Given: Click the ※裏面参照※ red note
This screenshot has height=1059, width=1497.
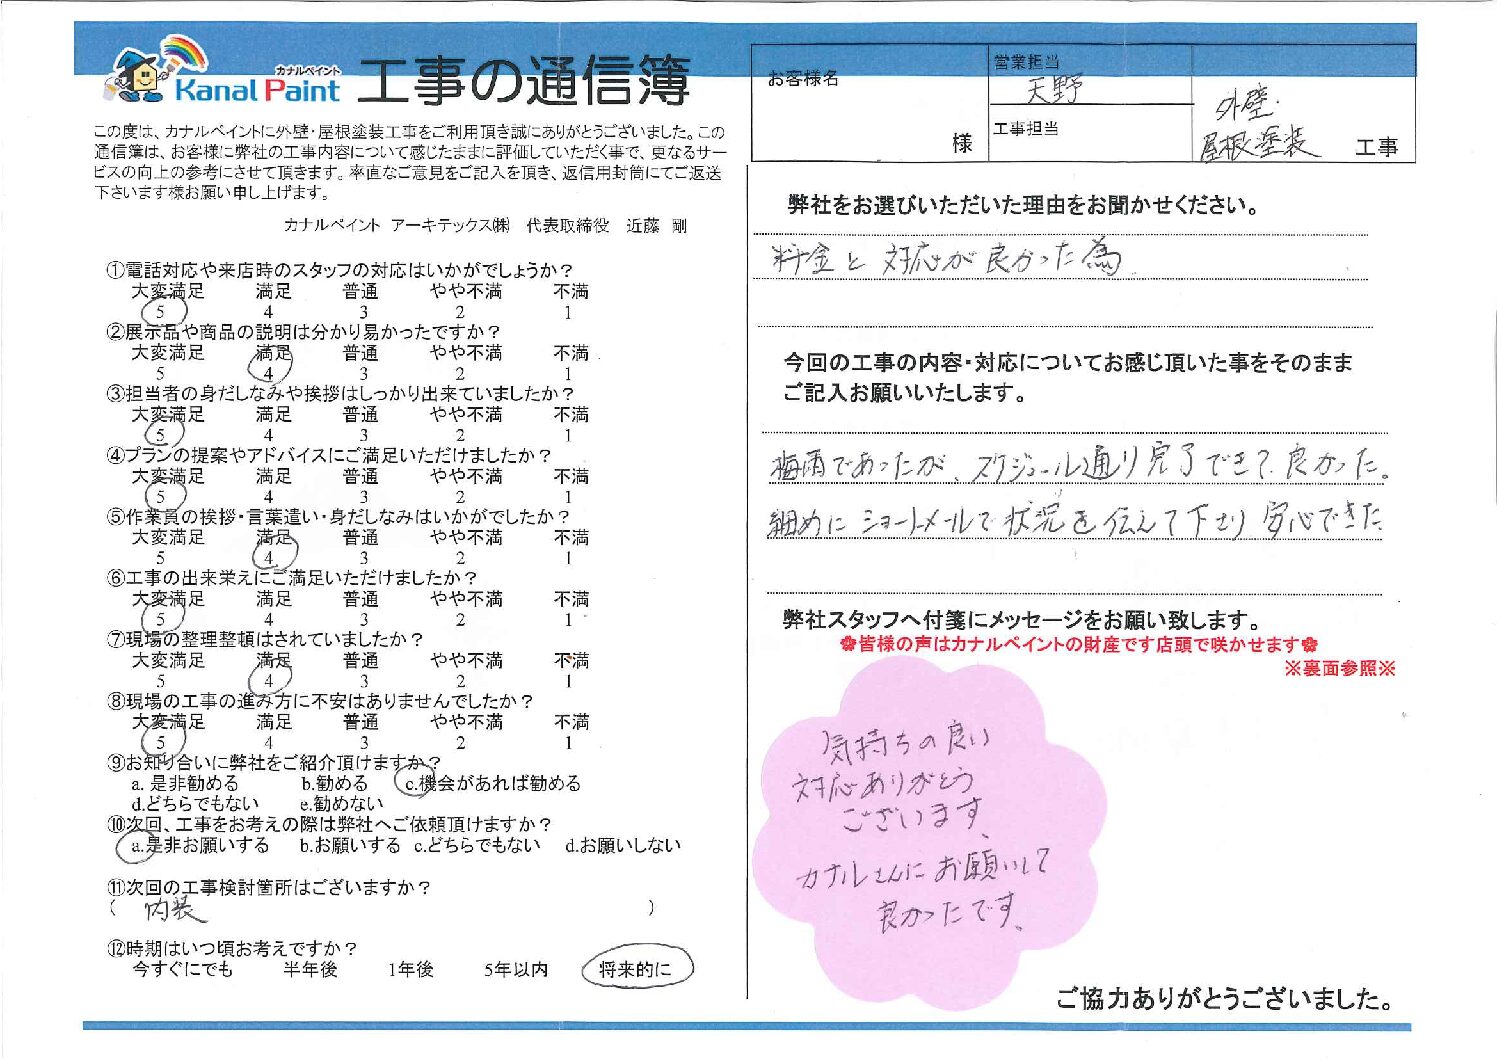Looking at the screenshot, I should click(1339, 669).
